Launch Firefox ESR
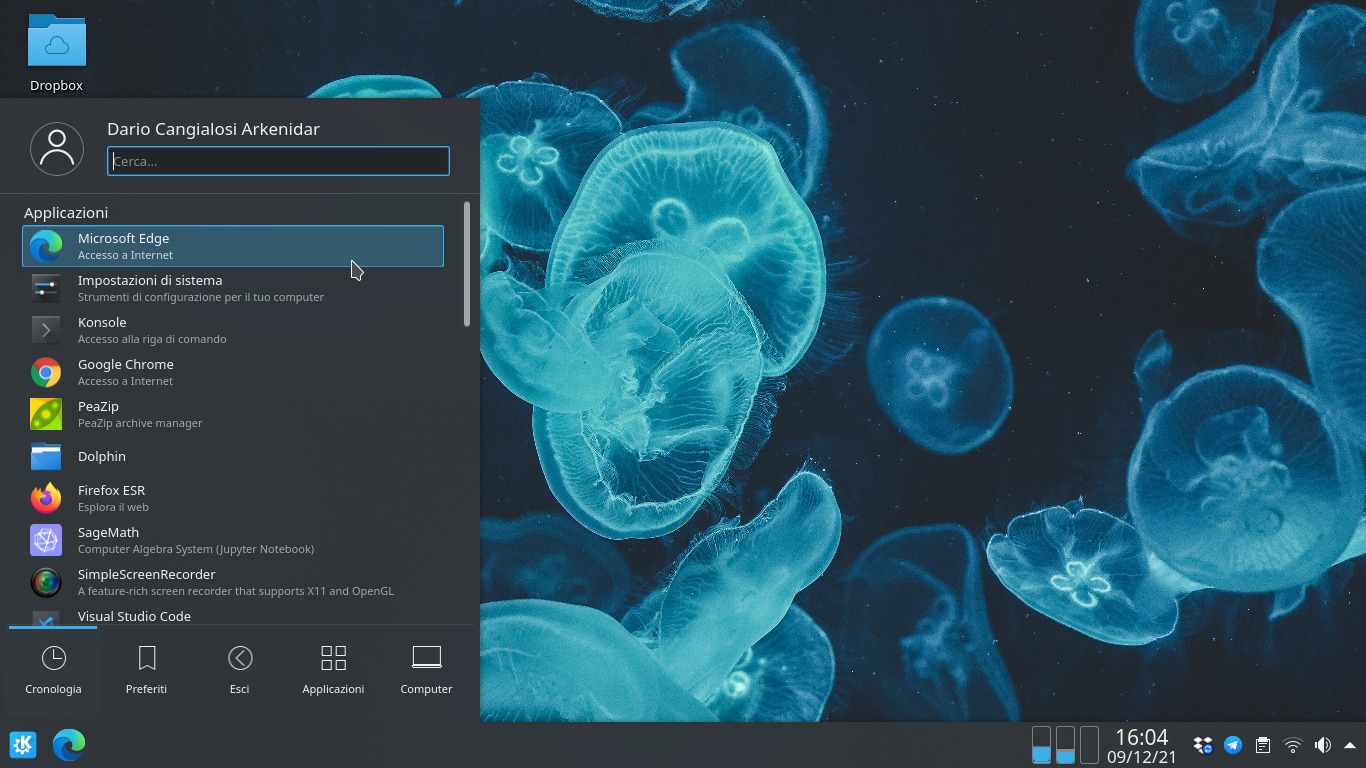The width and height of the screenshot is (1366, 768). (x=233, y=498)
